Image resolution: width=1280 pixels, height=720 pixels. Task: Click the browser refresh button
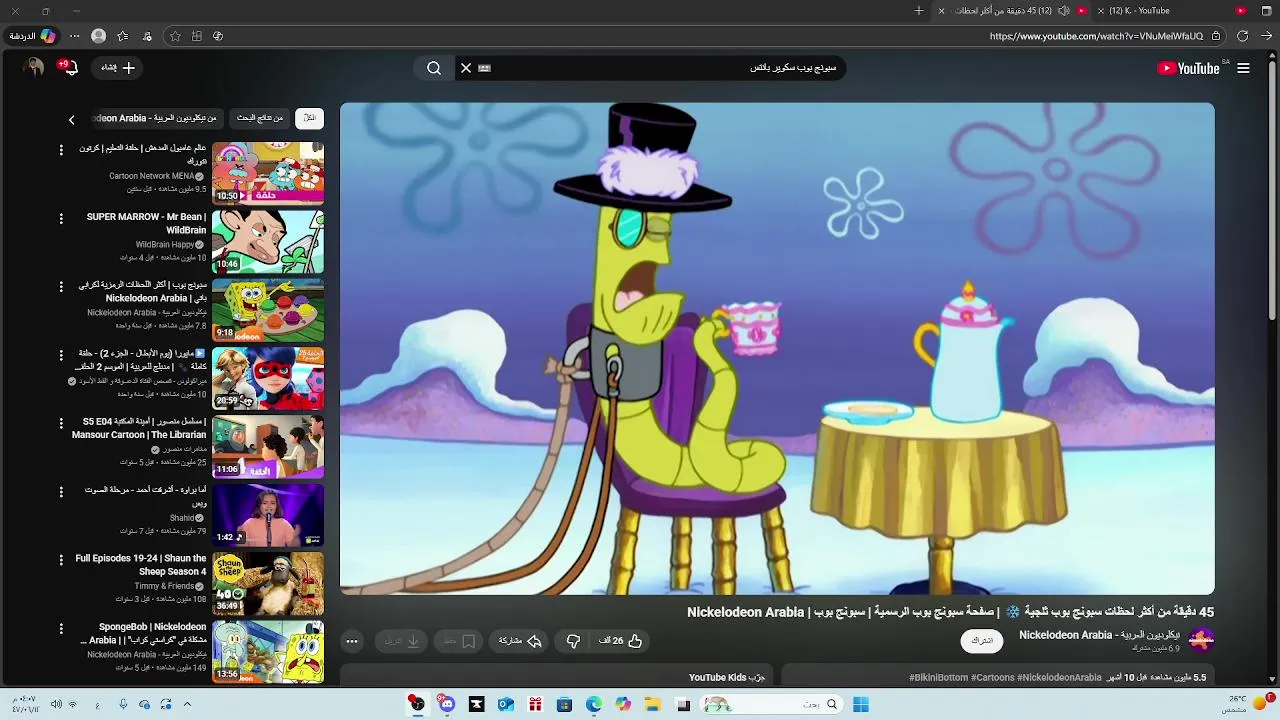(x=1243, y=36)
